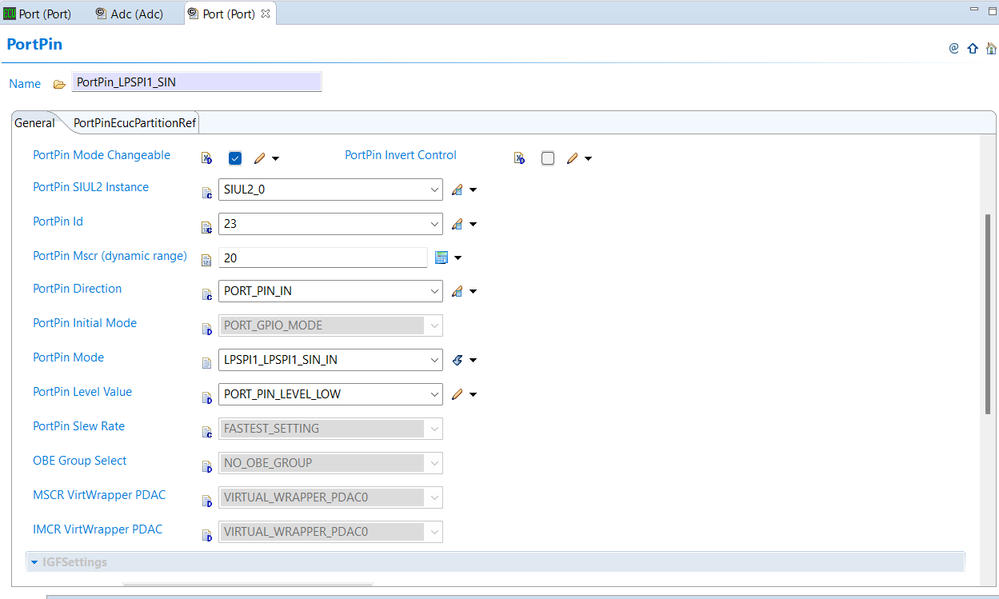This screenshot has height=599, width=999.
Task: Click icon right of LPSPI1_LPSPI1_SIN_IN dropdown
Action: pos(457,360)
